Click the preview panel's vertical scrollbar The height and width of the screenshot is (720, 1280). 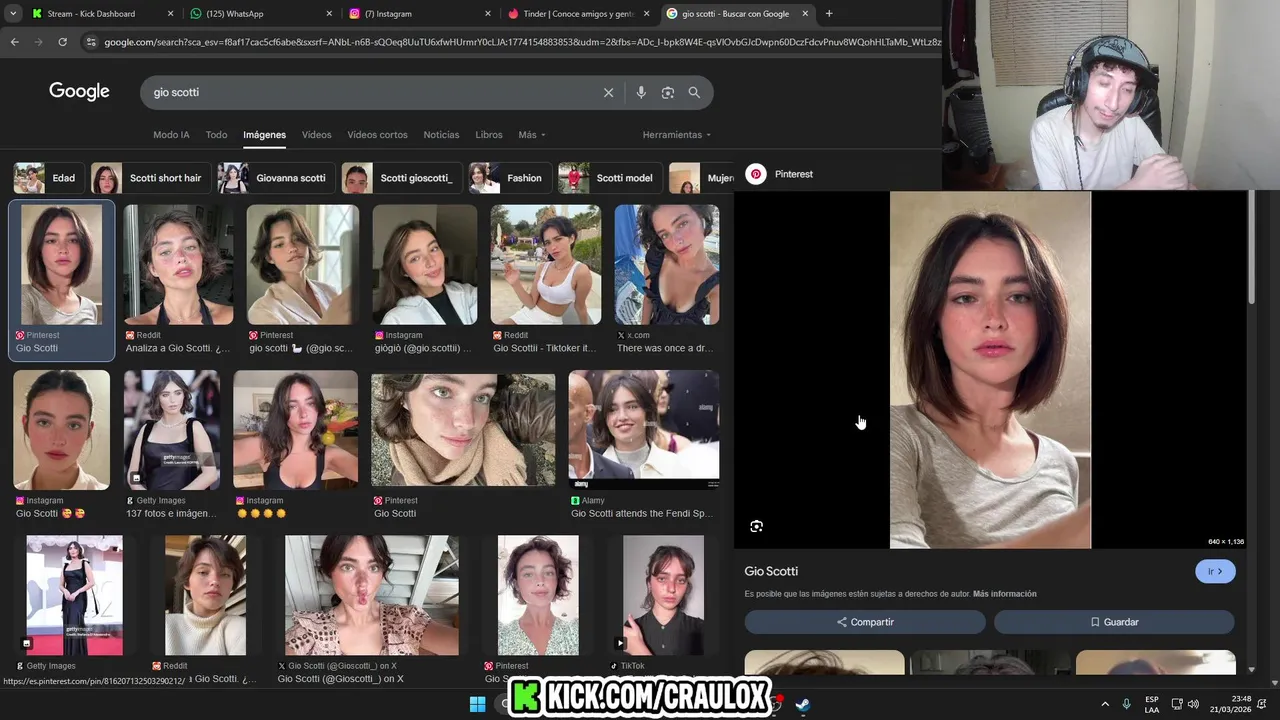coord(1251,247)
